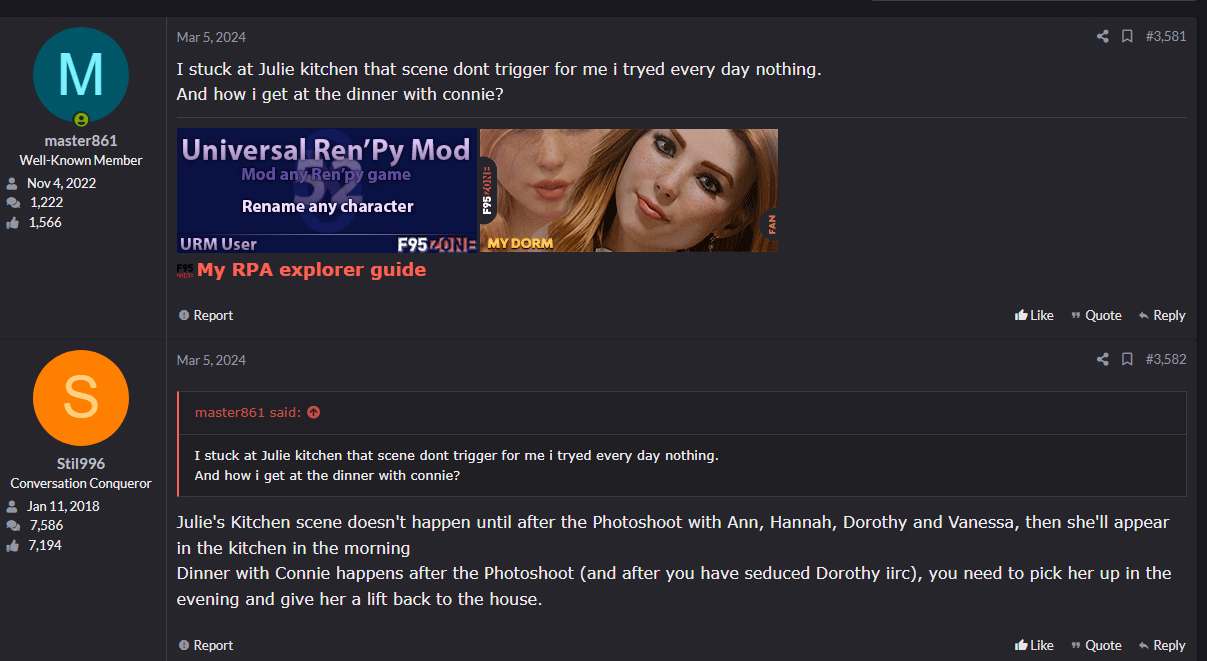Report Stil996's post
This screenshot has height=661, width=1207.
[206, 645]
